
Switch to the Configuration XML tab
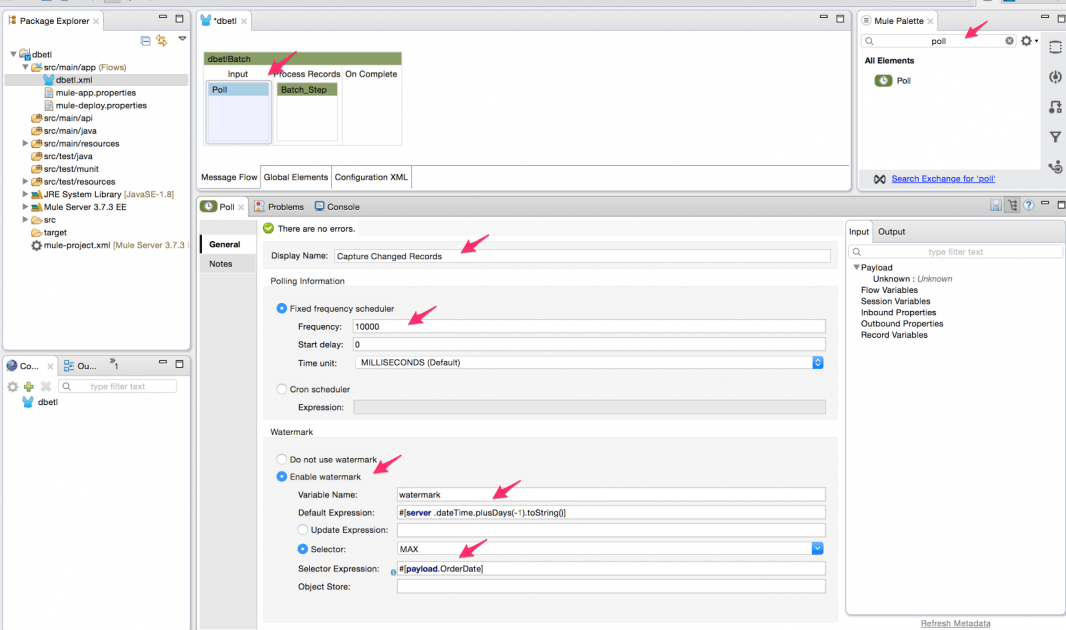(370, 177)
